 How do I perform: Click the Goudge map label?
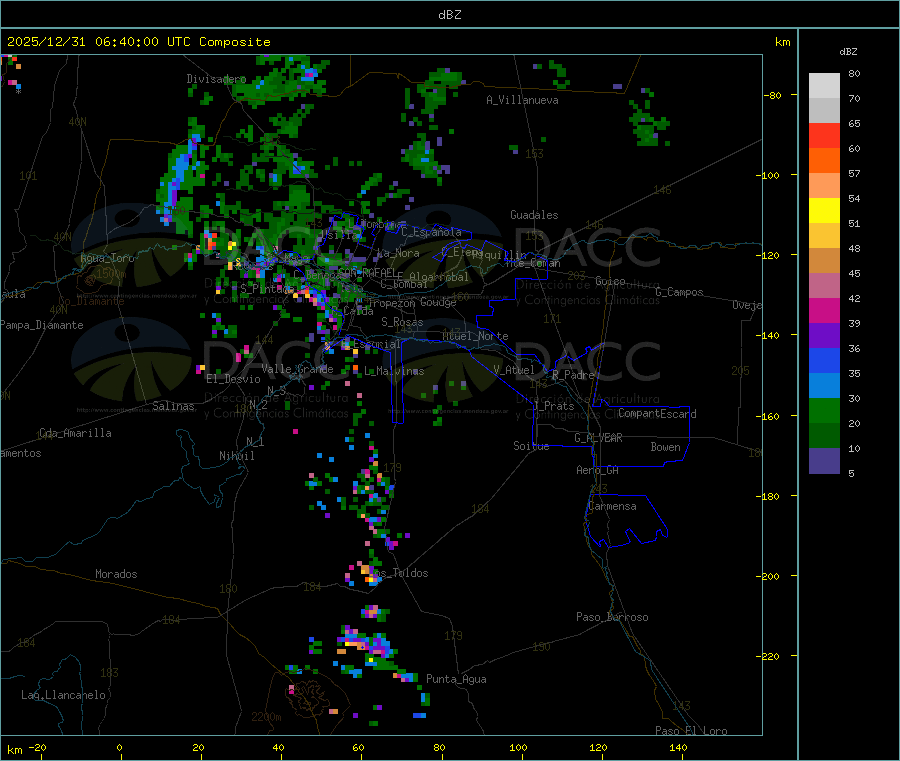coord(438,302)
